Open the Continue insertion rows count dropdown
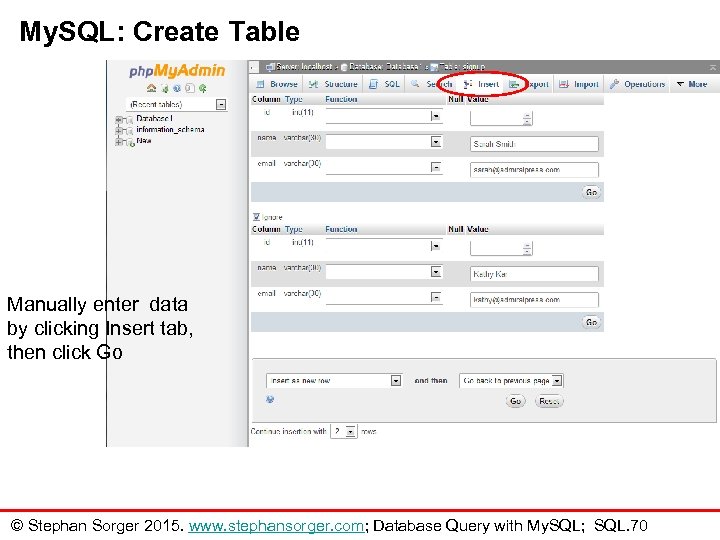Viewport: 720px width, 540px height. (343, 432)
